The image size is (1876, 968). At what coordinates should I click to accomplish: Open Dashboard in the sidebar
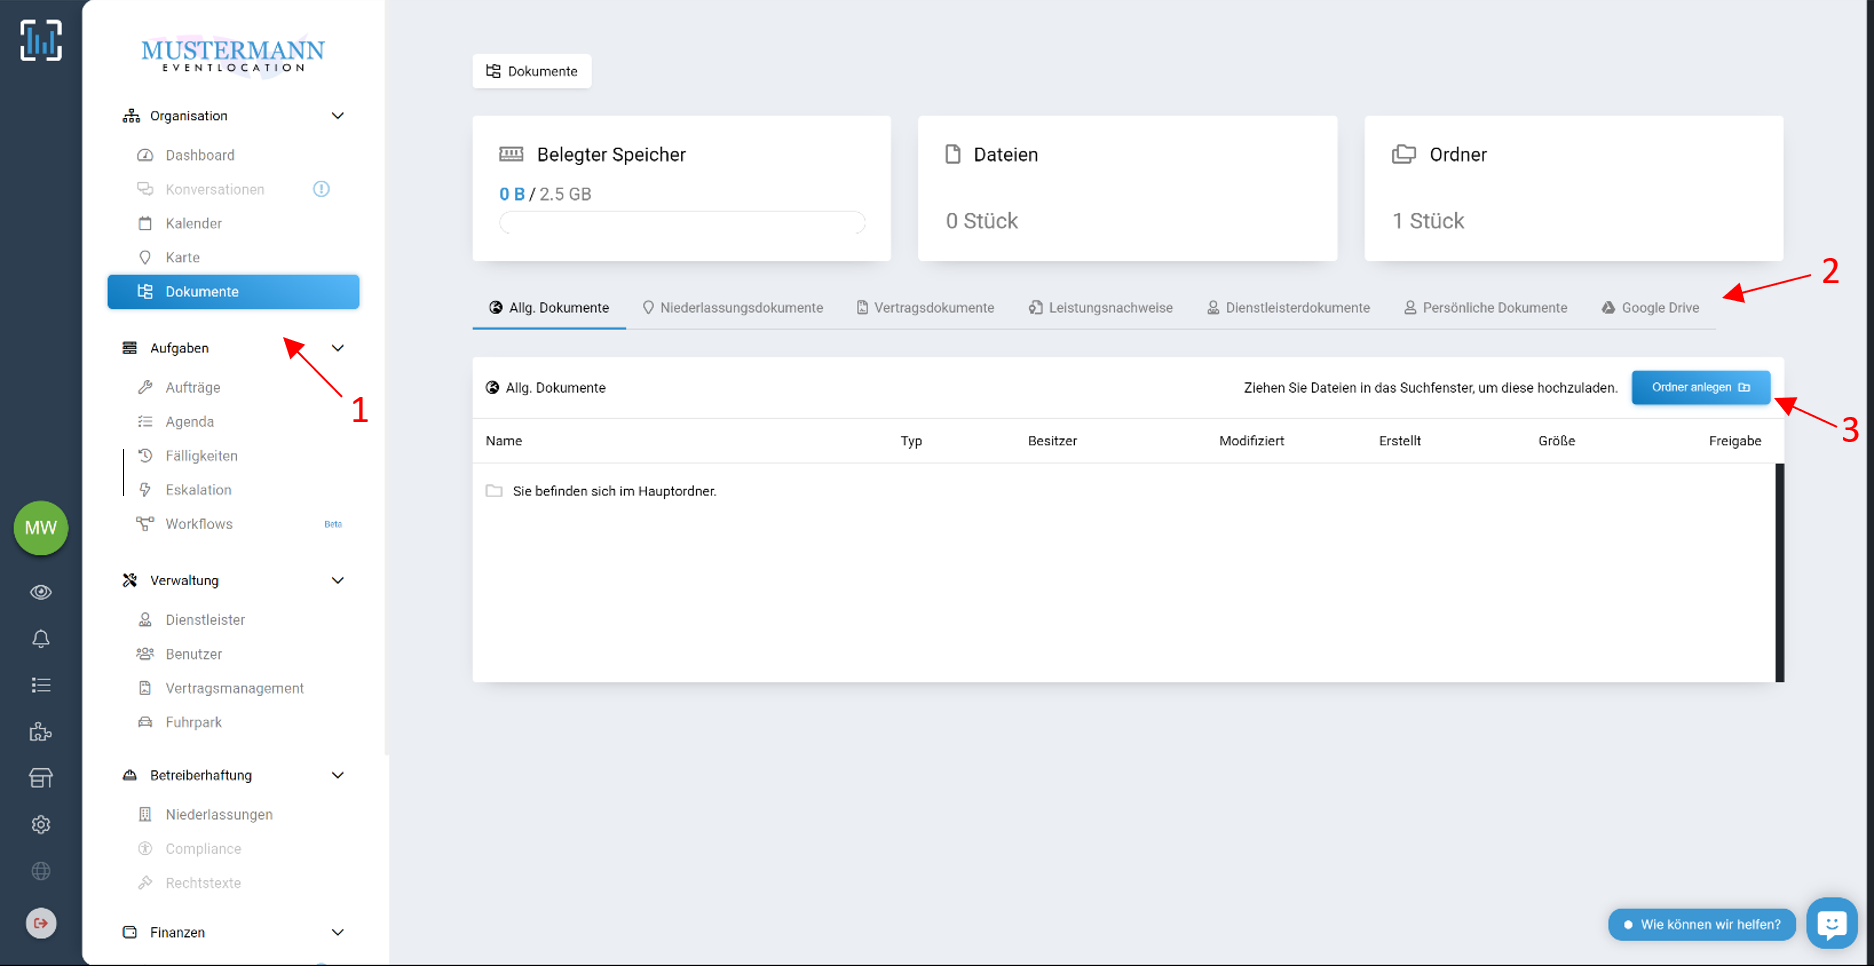pyautogui.click(x=200, y=155)
